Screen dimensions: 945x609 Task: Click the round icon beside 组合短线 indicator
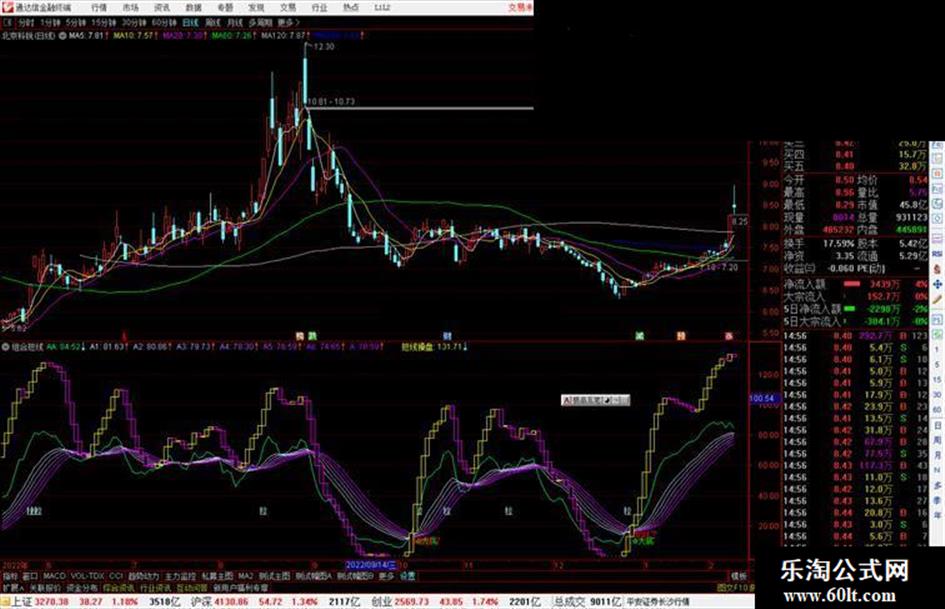tap(6, 347)
